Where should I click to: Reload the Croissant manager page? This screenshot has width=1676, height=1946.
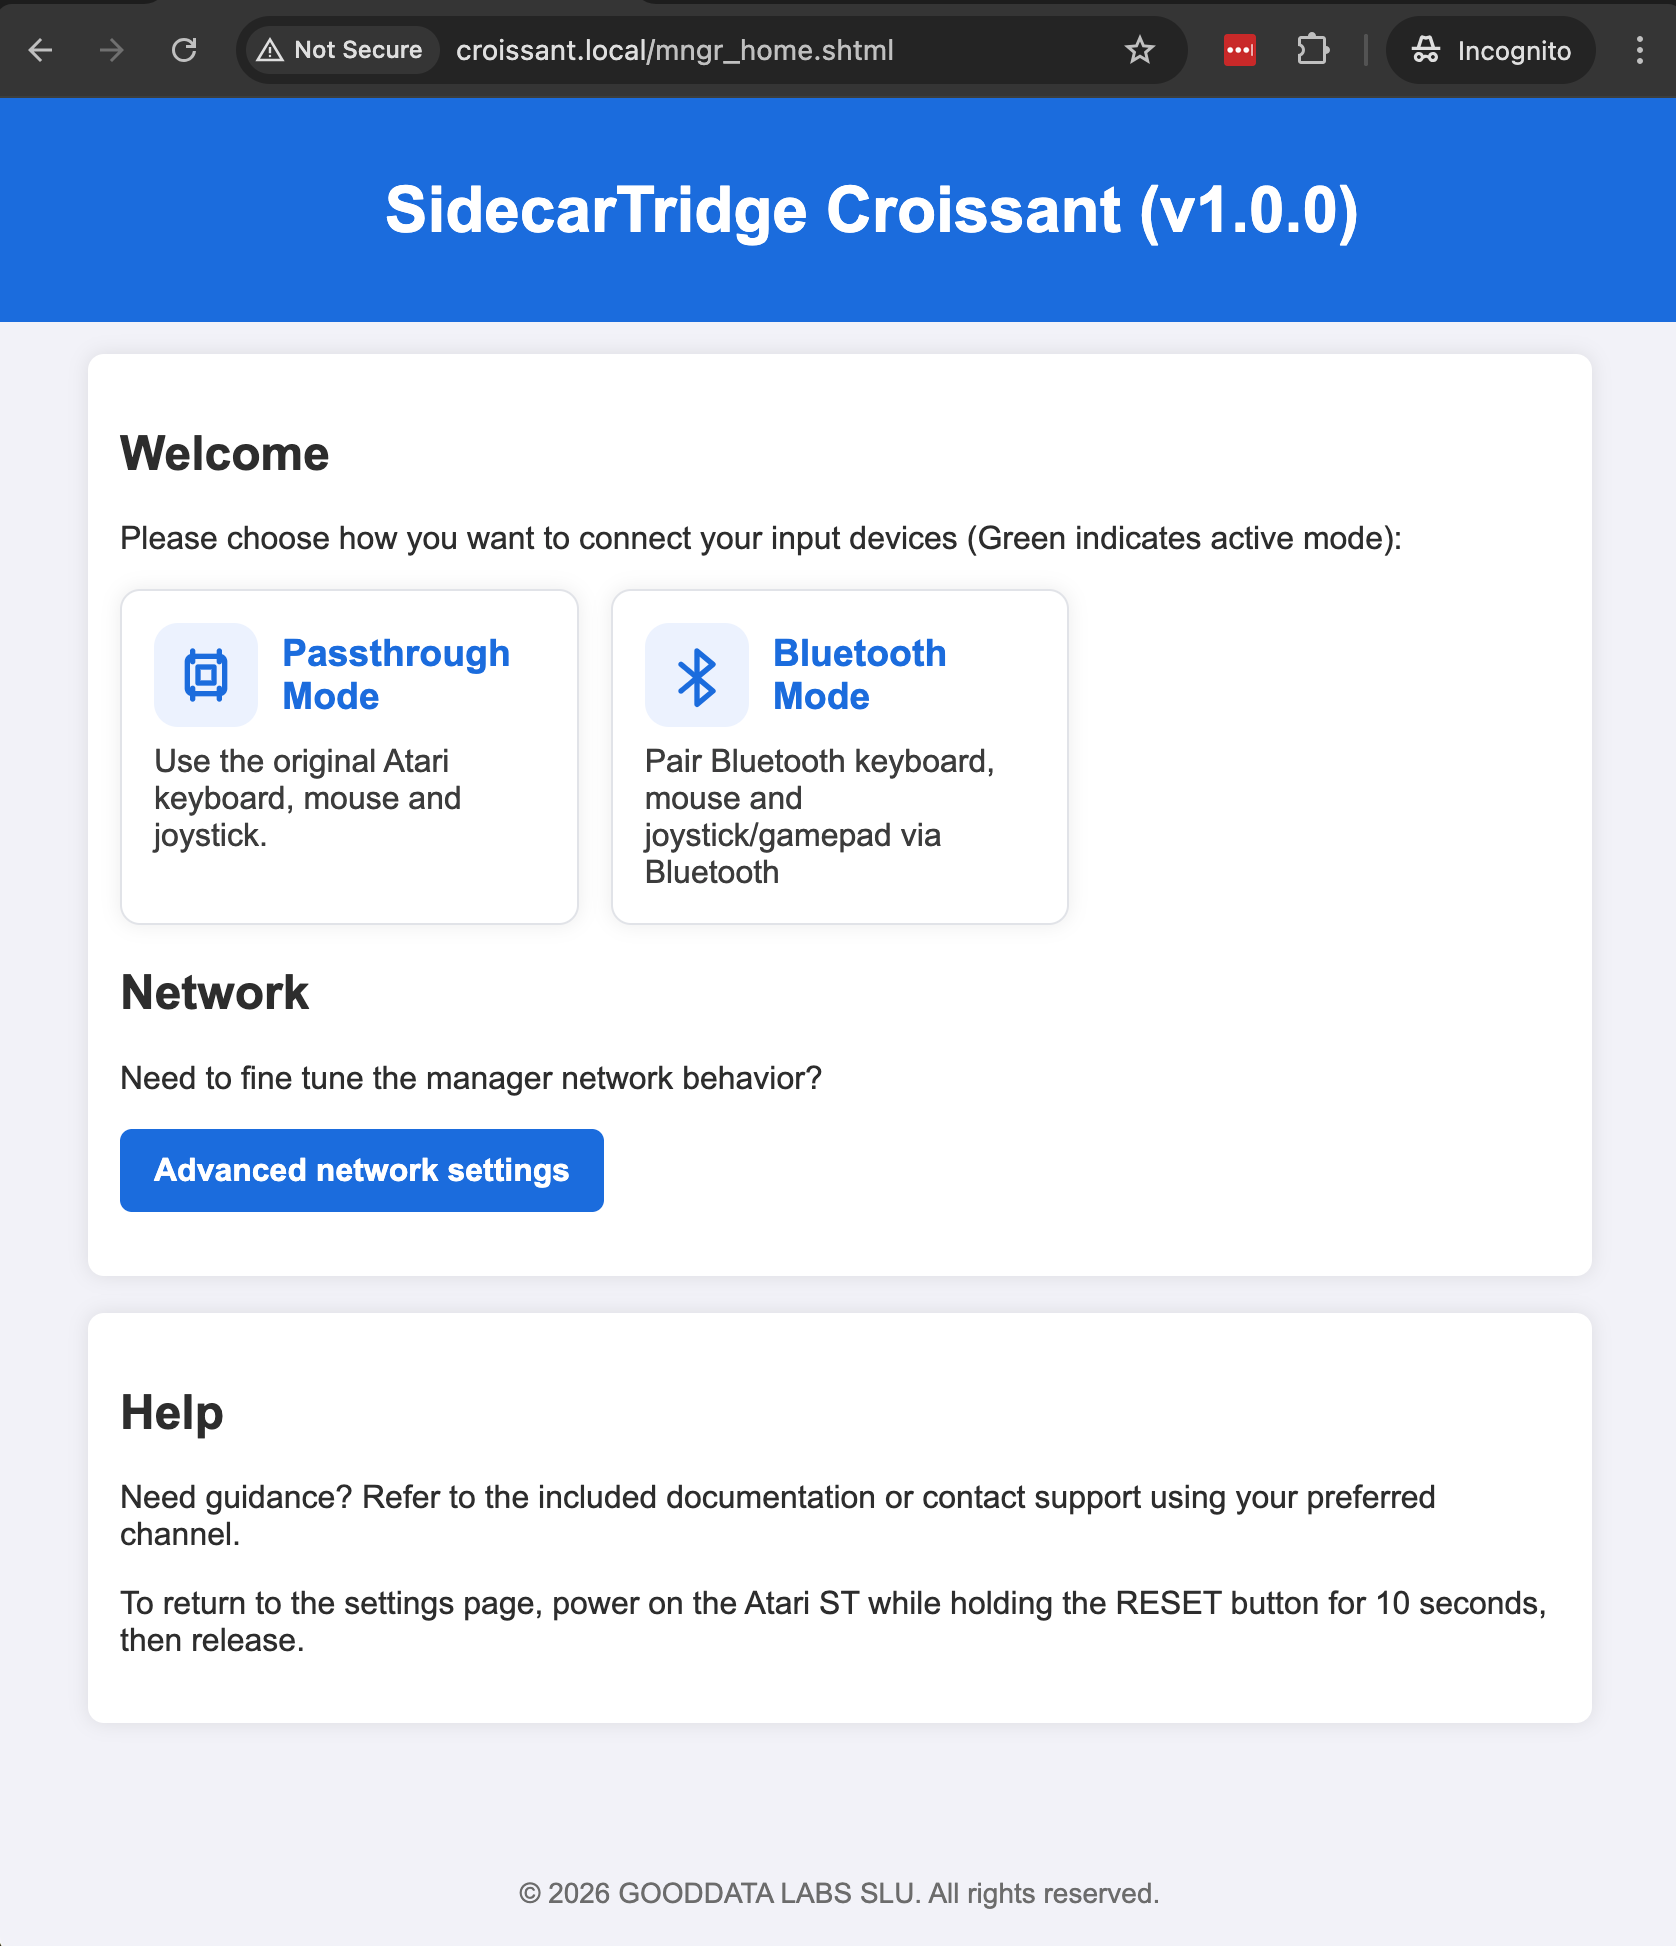(x=182, y=49)
